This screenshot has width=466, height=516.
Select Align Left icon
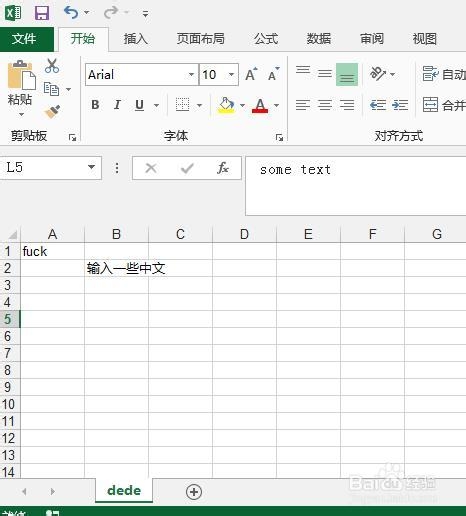(x=303, y=105)
